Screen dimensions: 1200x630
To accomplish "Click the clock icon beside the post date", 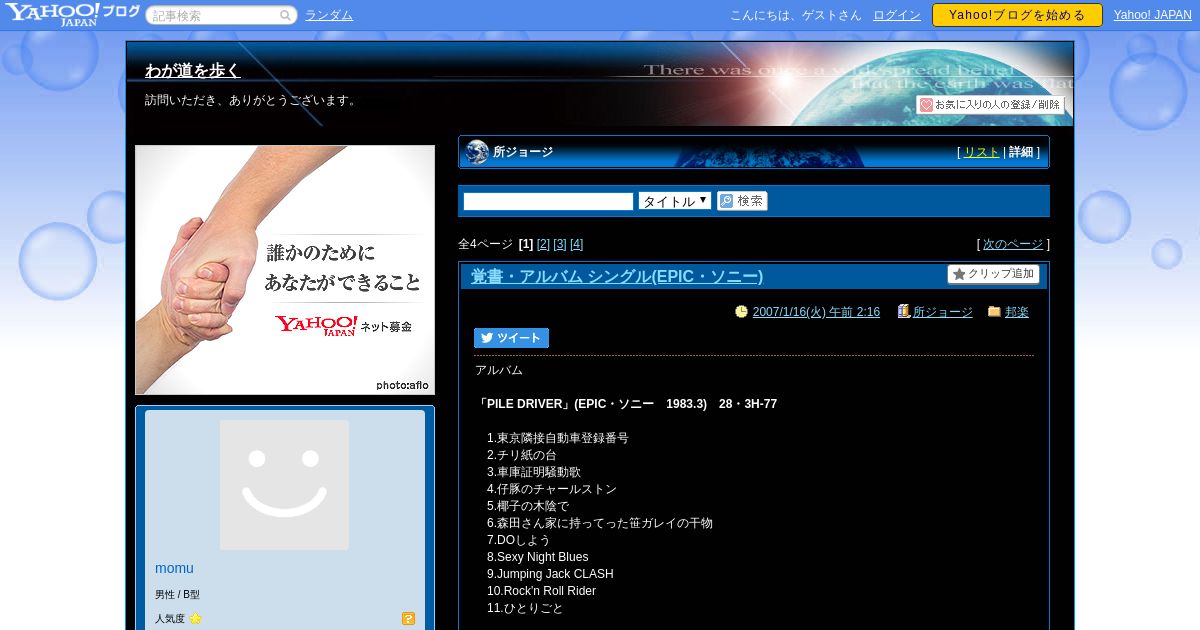I will [x=741, y=312].
